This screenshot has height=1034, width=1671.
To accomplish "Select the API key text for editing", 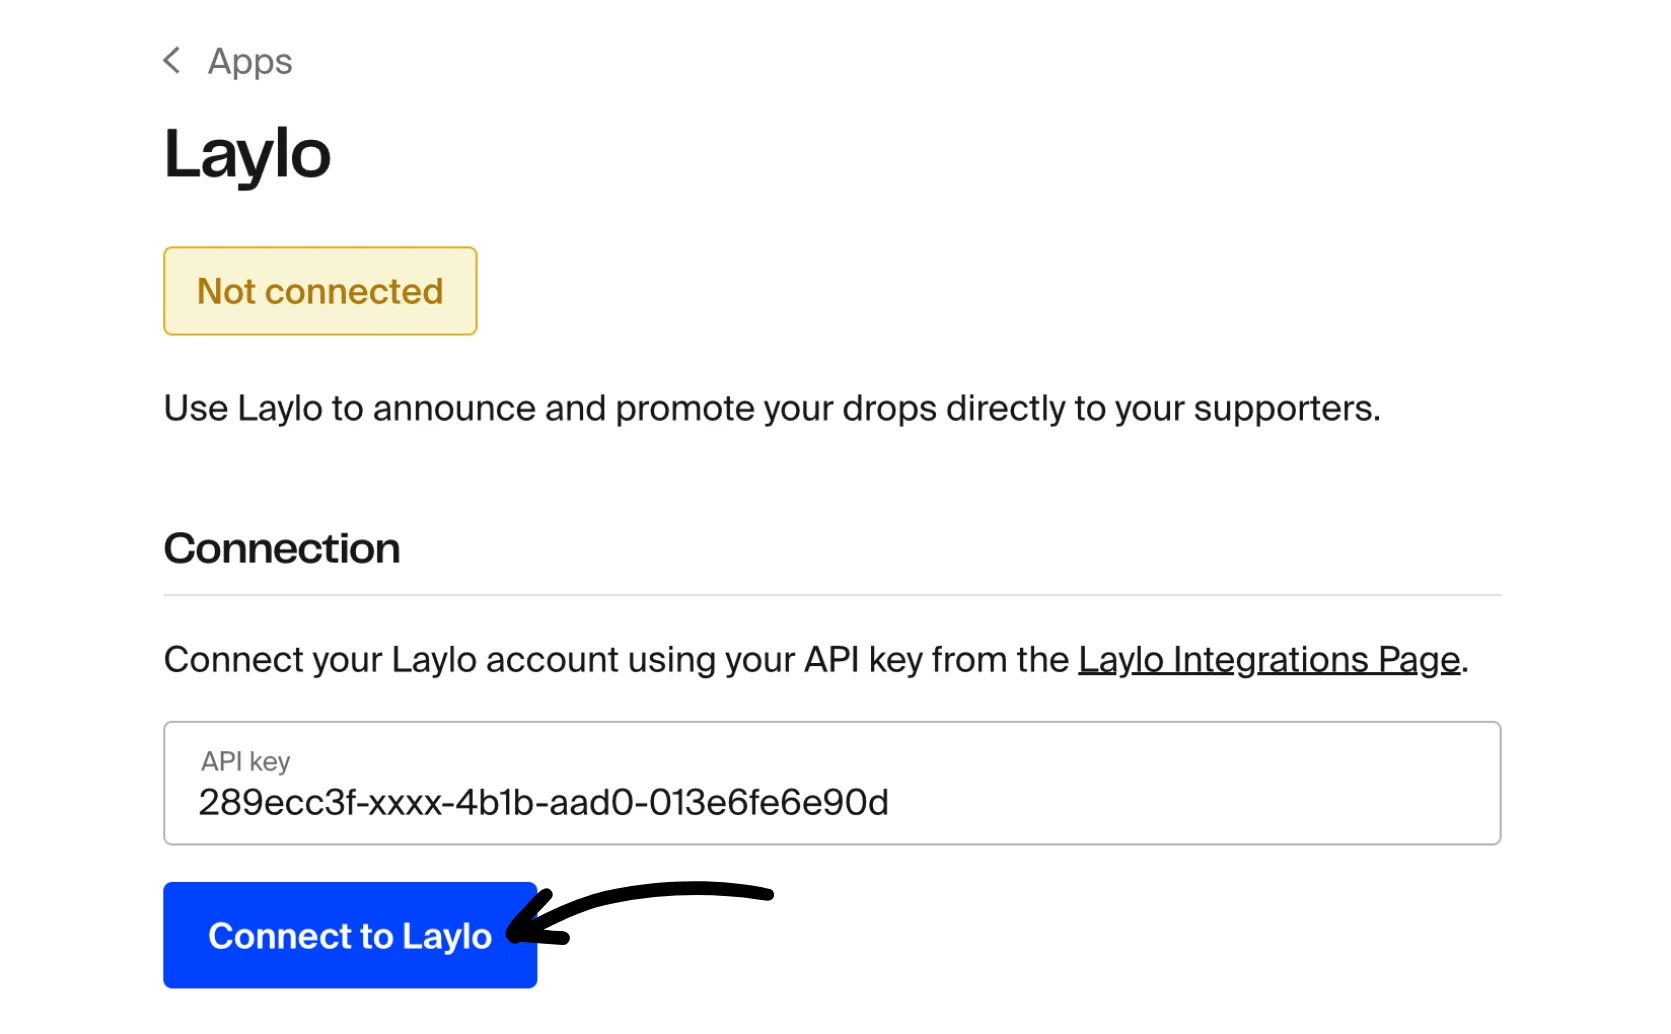I will click(x=543, y=802).
